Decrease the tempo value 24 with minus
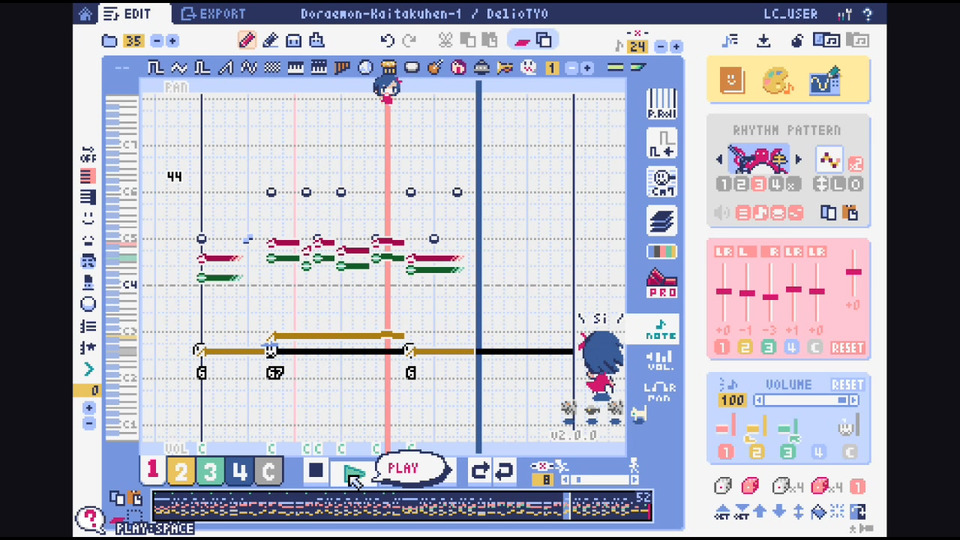The height and width of the screenshot is (540, 960). 661,47
